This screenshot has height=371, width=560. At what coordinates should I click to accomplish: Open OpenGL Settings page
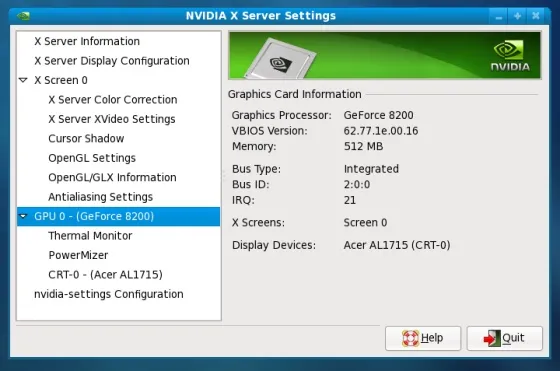click(92, 158)
